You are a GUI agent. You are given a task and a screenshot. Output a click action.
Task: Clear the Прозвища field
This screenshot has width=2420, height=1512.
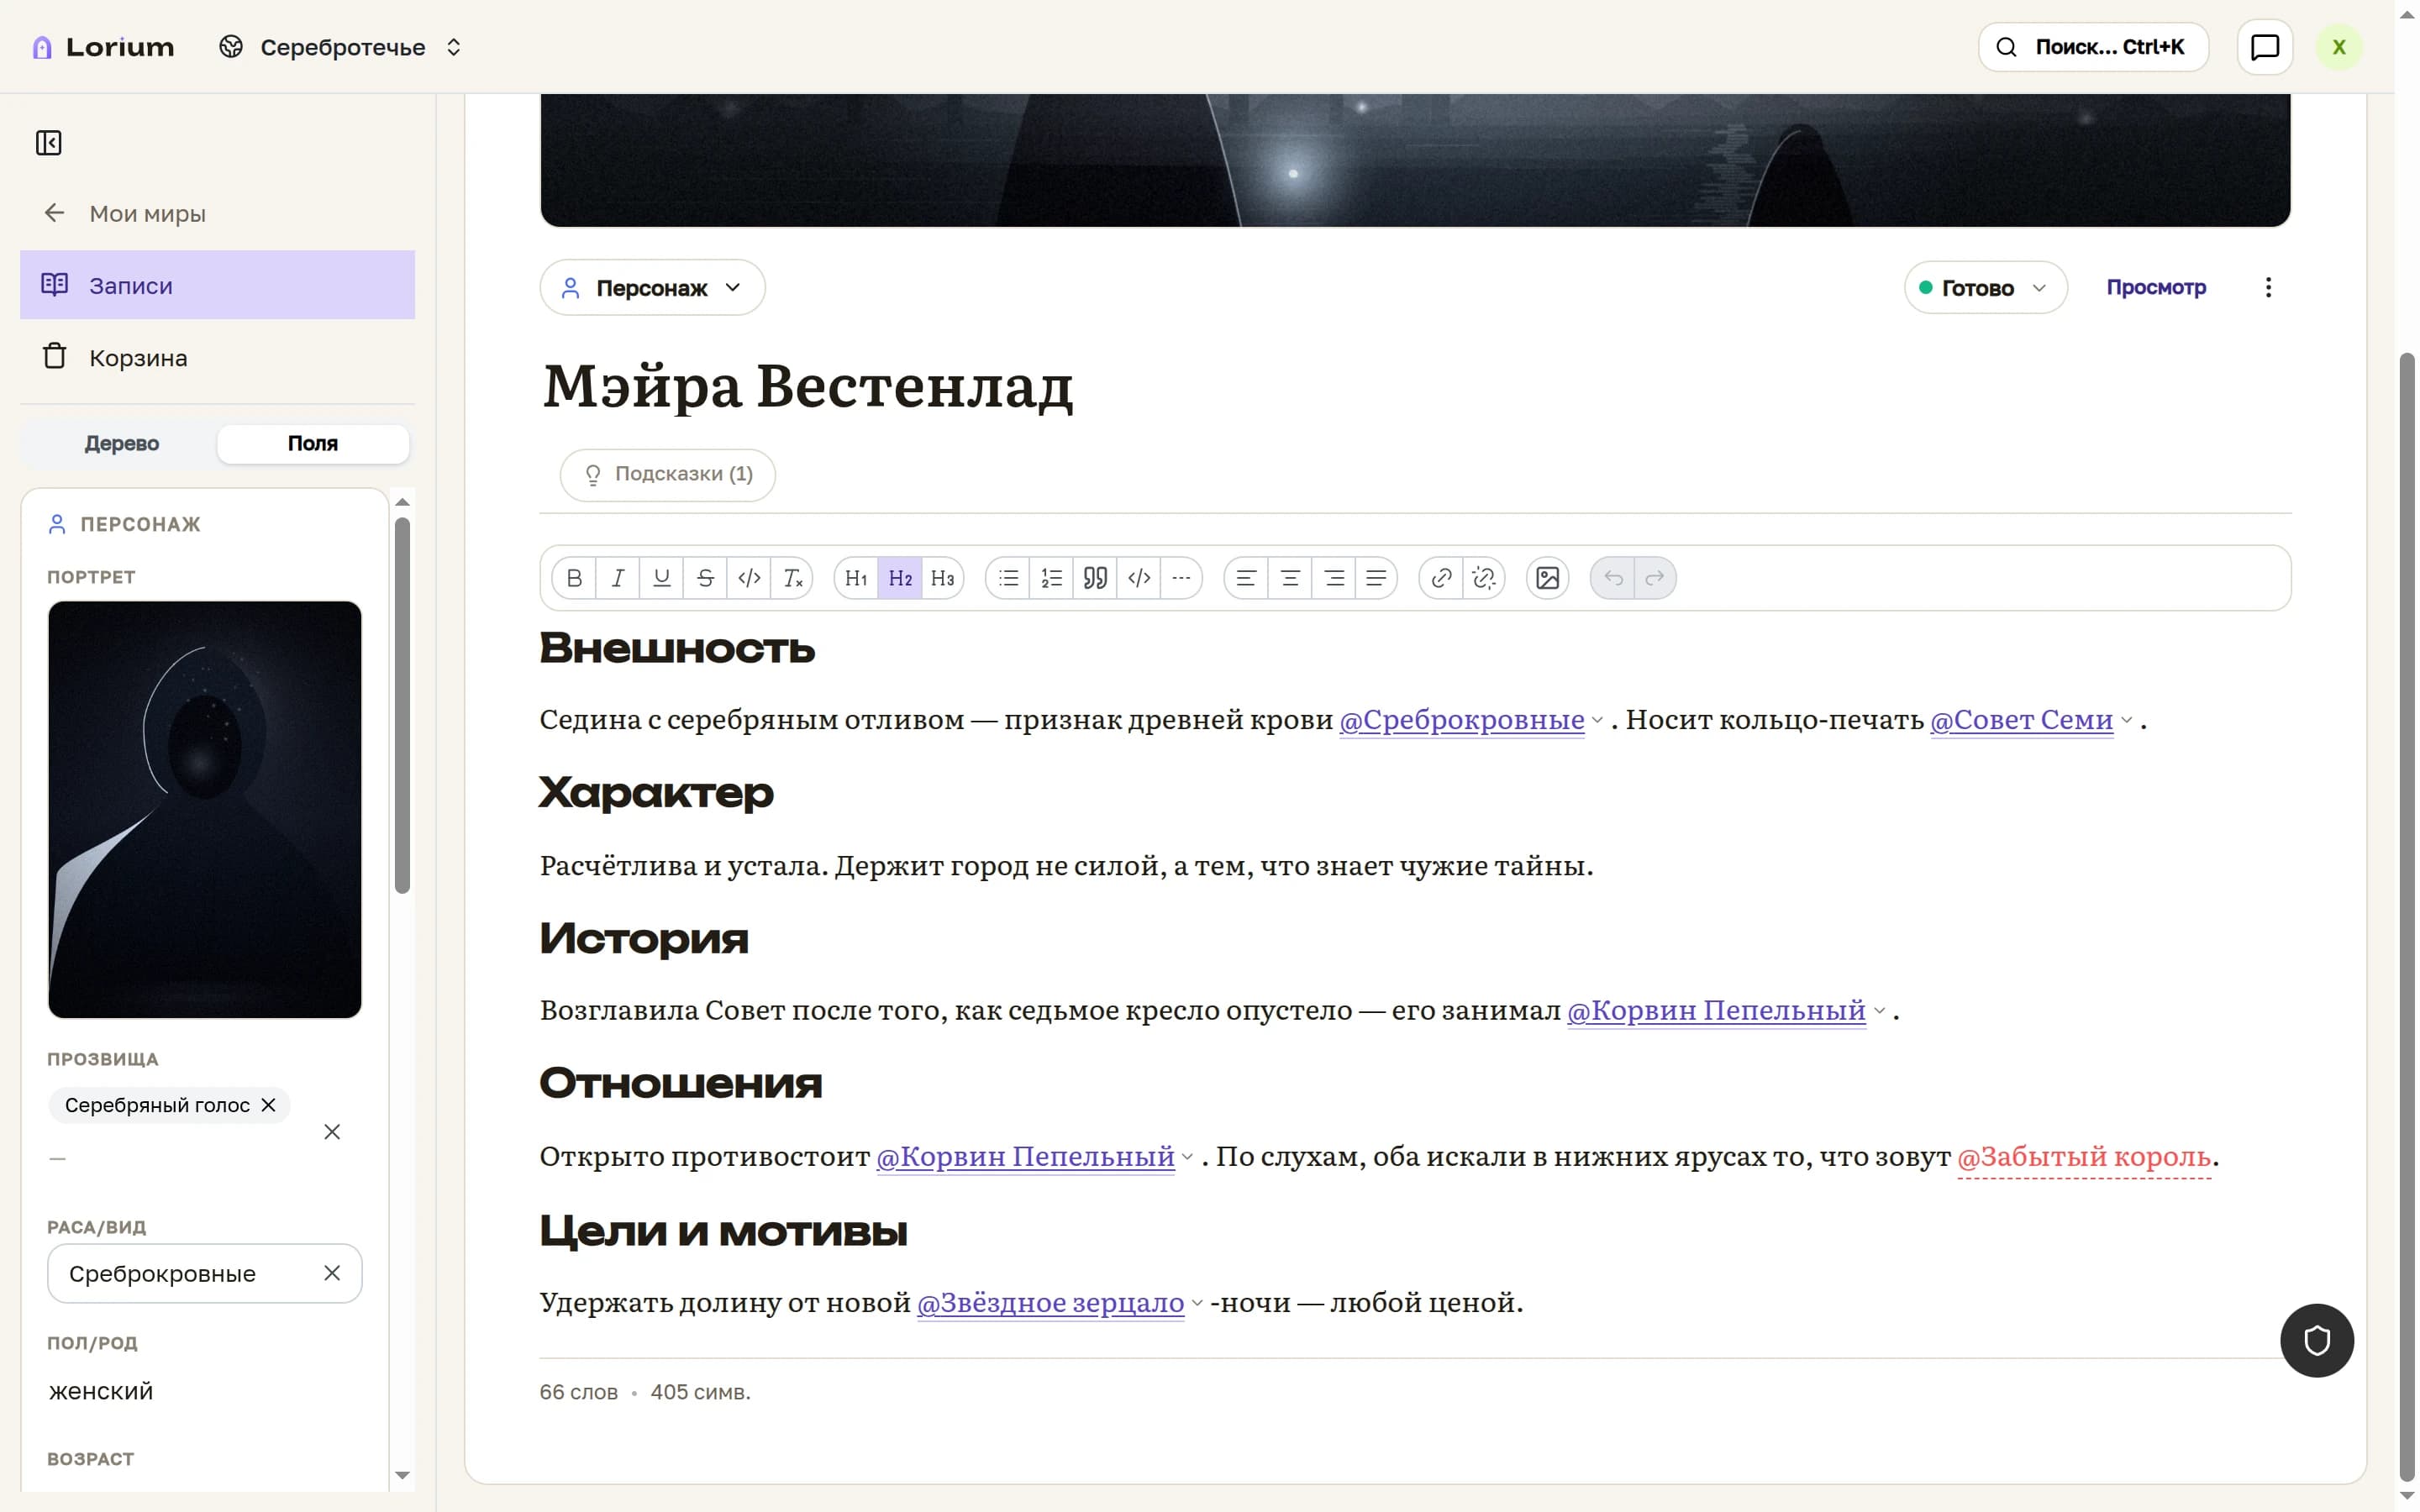[332, 1132]
